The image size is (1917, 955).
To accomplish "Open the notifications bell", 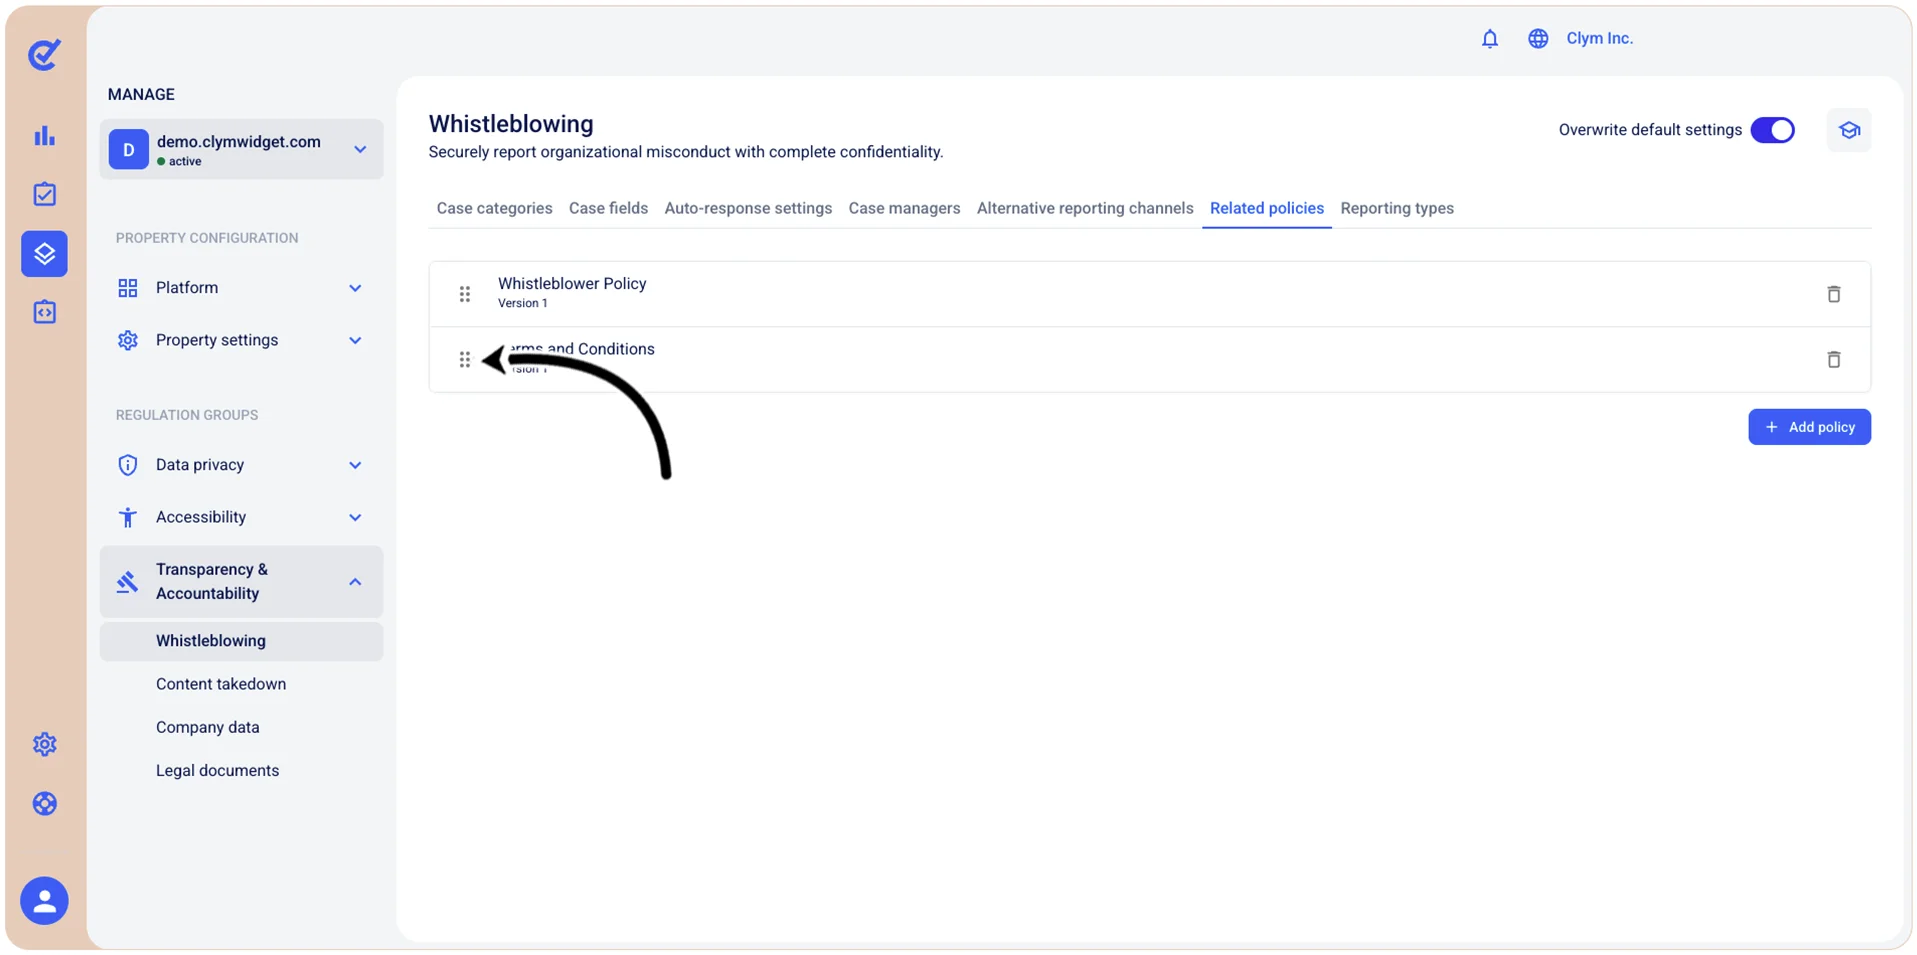I will [1489, 38].
